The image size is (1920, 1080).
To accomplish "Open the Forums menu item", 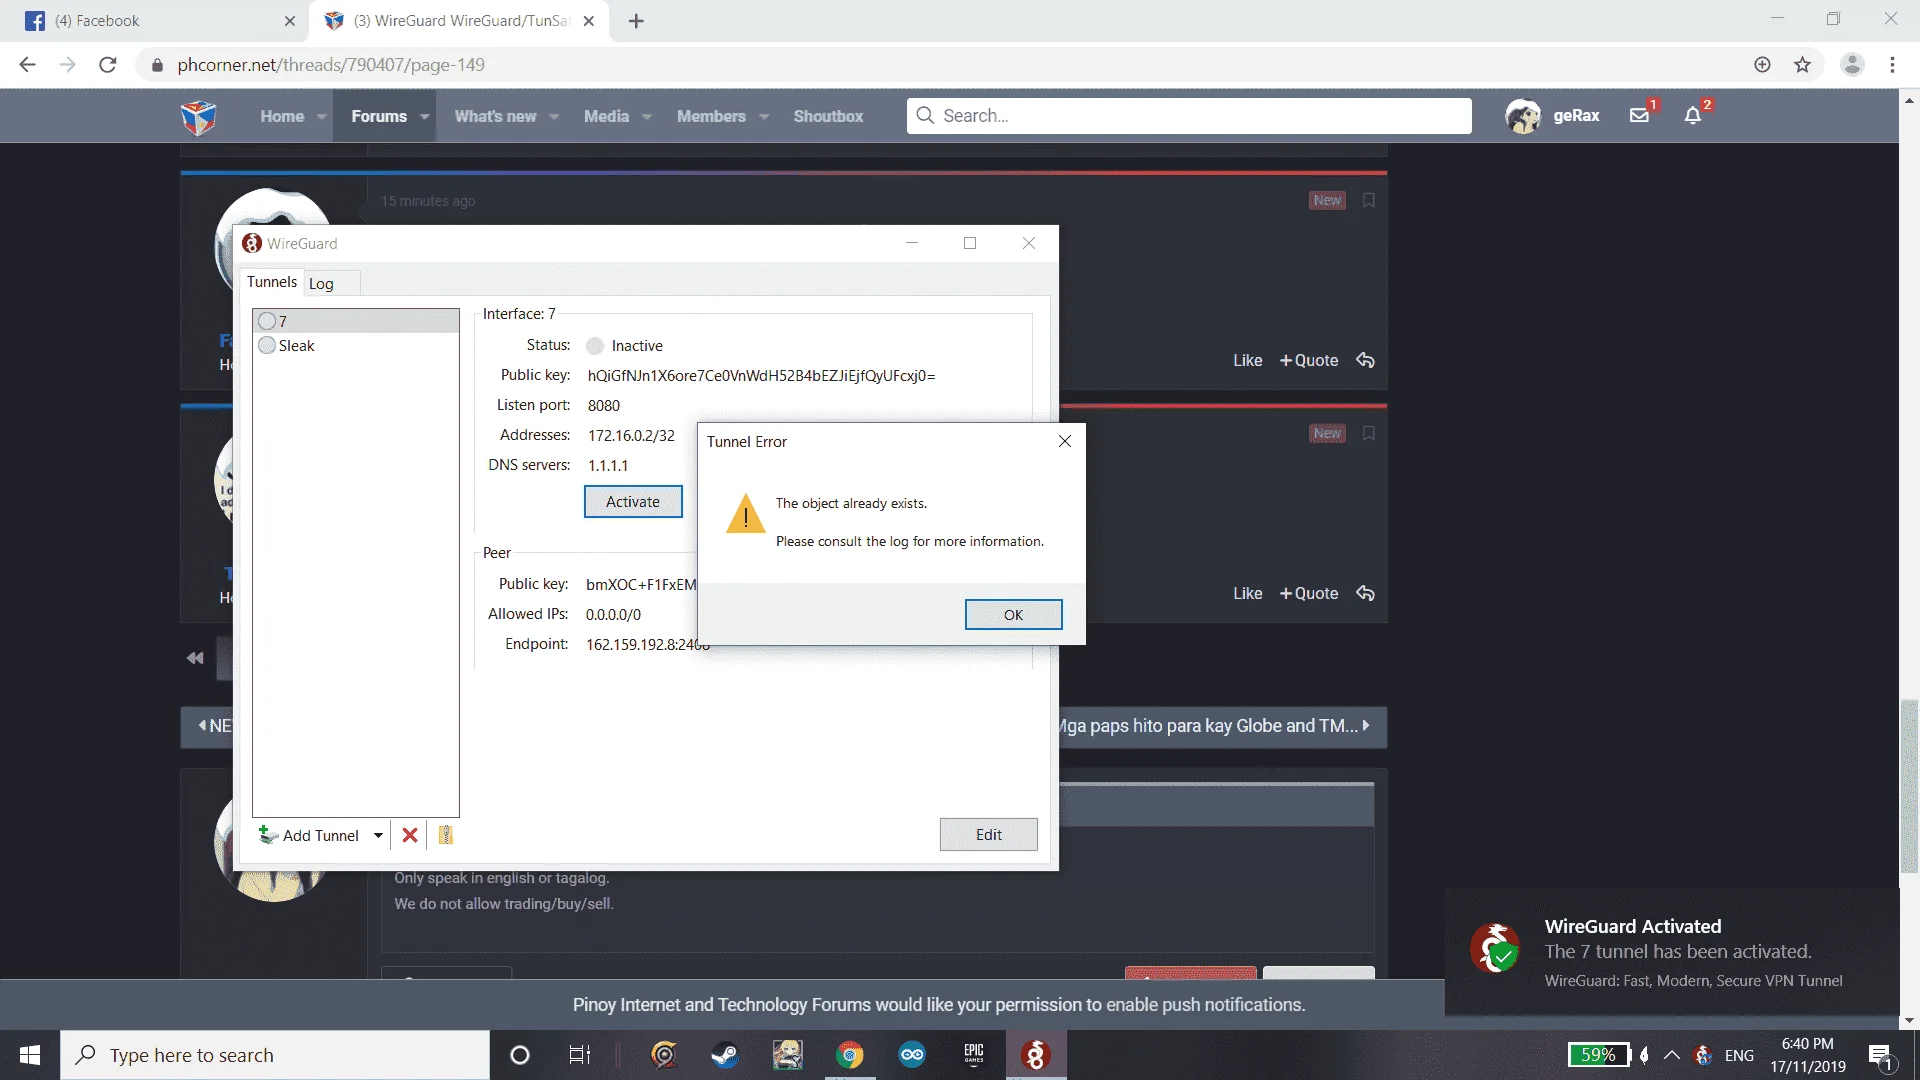I will click(379, 116).
